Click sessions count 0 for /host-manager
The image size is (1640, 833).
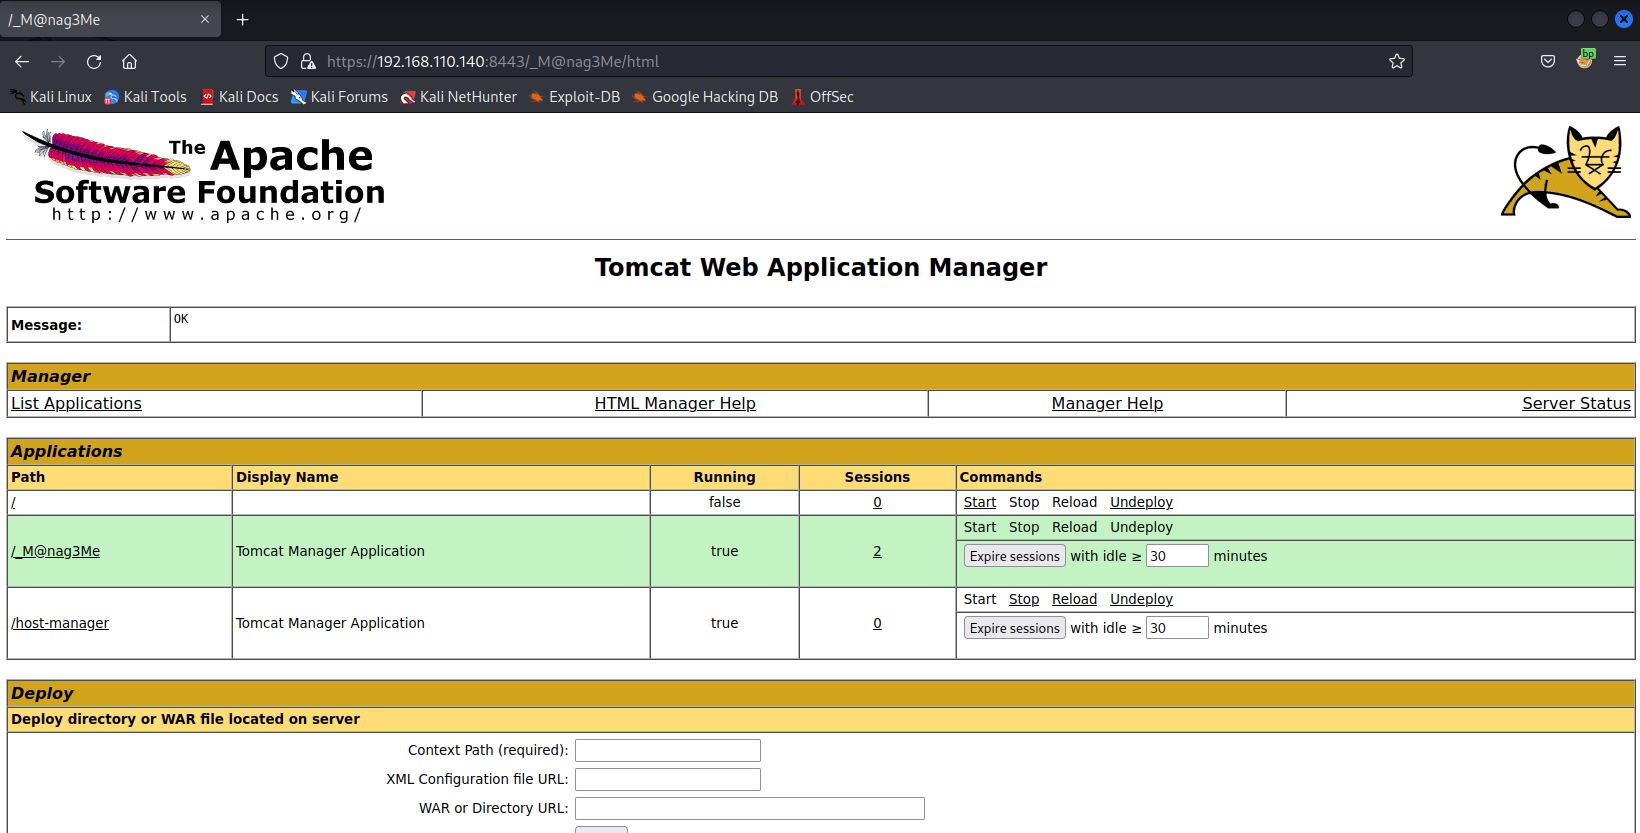(x=877, y=623)
